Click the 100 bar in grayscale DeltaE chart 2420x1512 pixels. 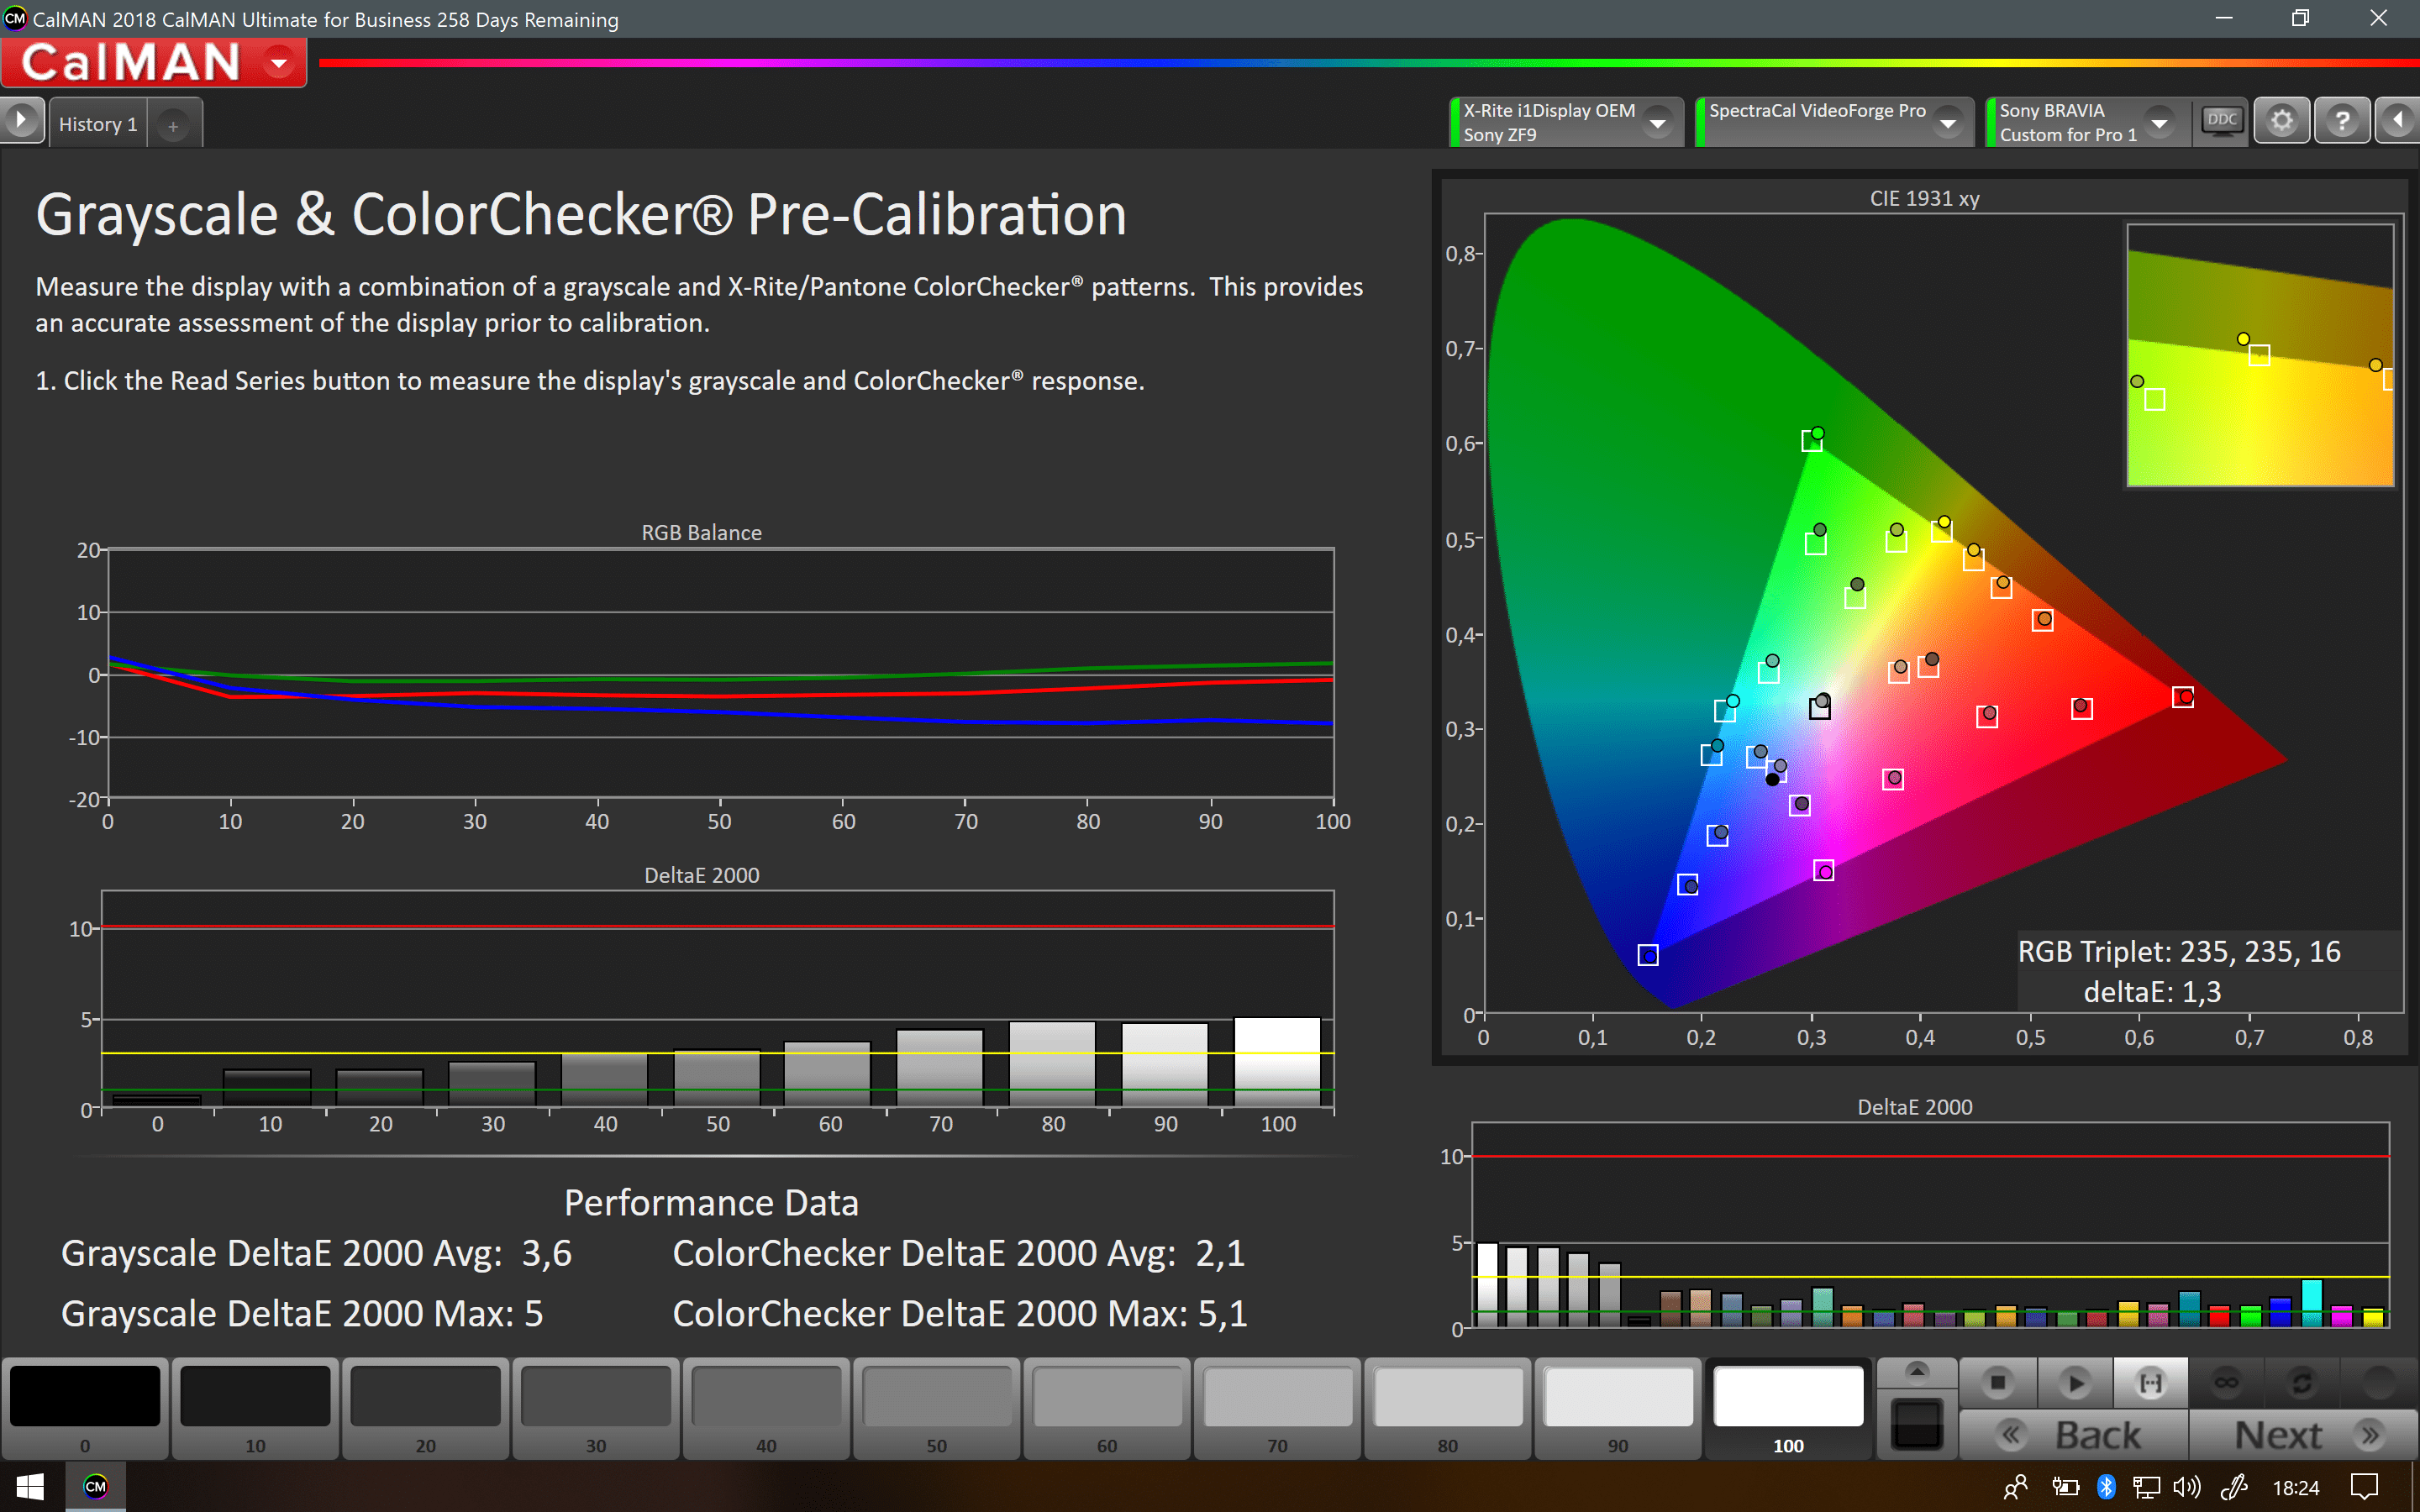click(x=1278, y=1062)
